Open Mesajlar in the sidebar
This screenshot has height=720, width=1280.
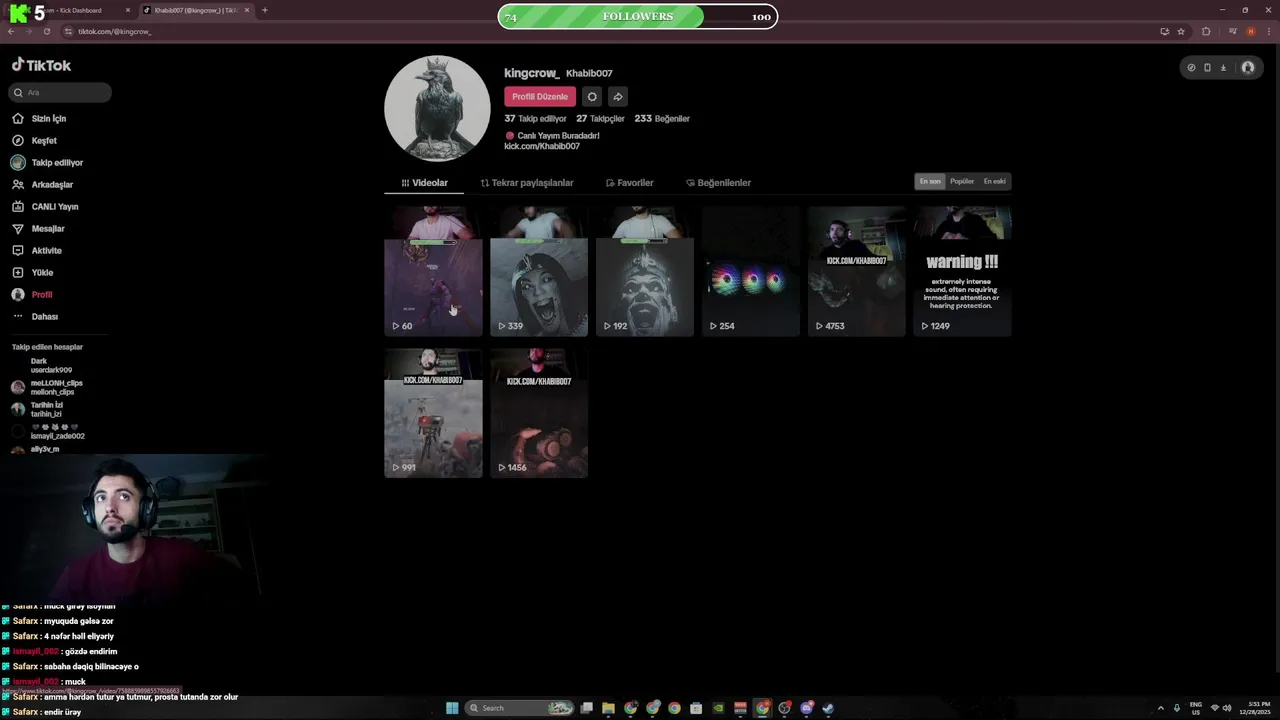click(x=38, y=228)
